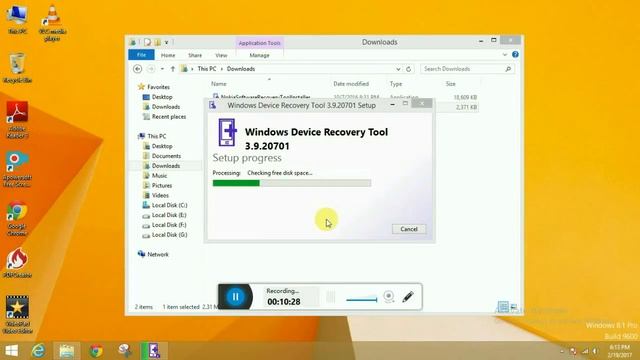Go forward in Explorer navigation
The image size is (640, 360).
coord(151,69)
